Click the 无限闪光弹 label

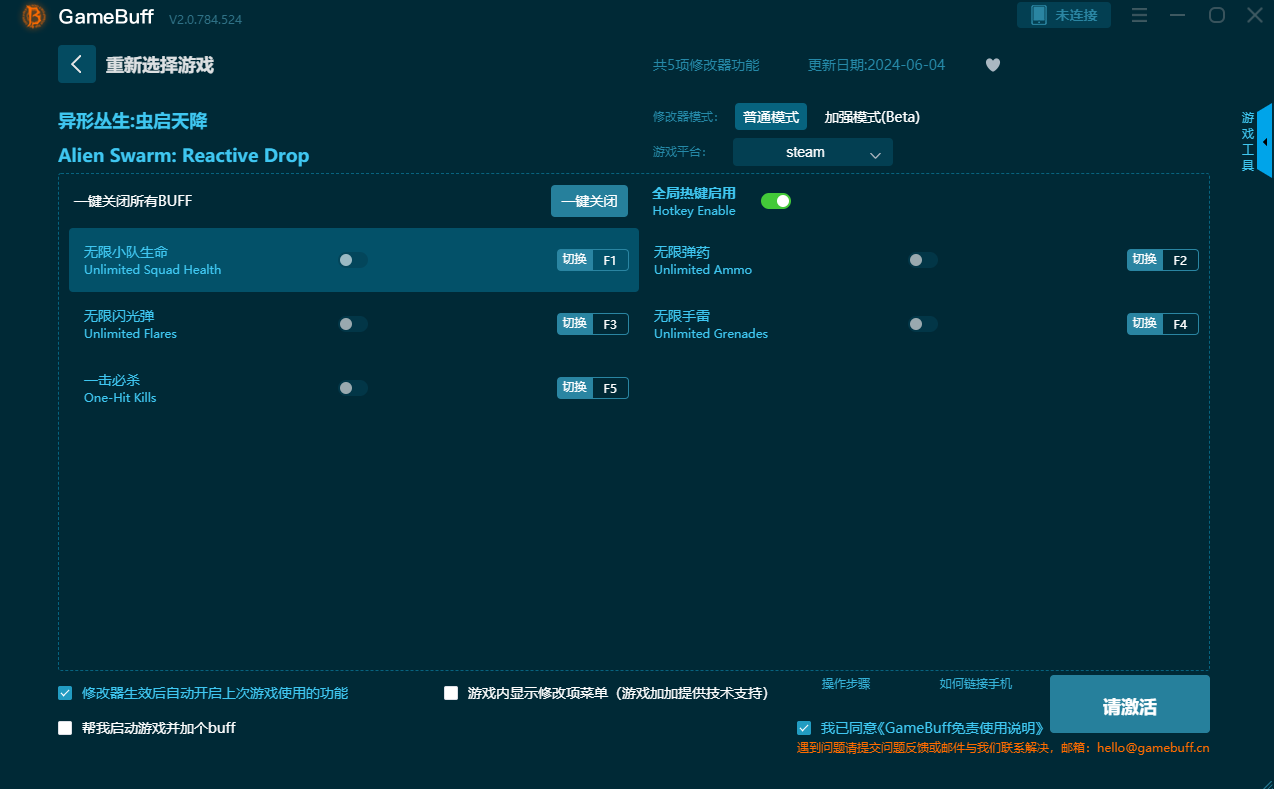[x=119, y=316]
